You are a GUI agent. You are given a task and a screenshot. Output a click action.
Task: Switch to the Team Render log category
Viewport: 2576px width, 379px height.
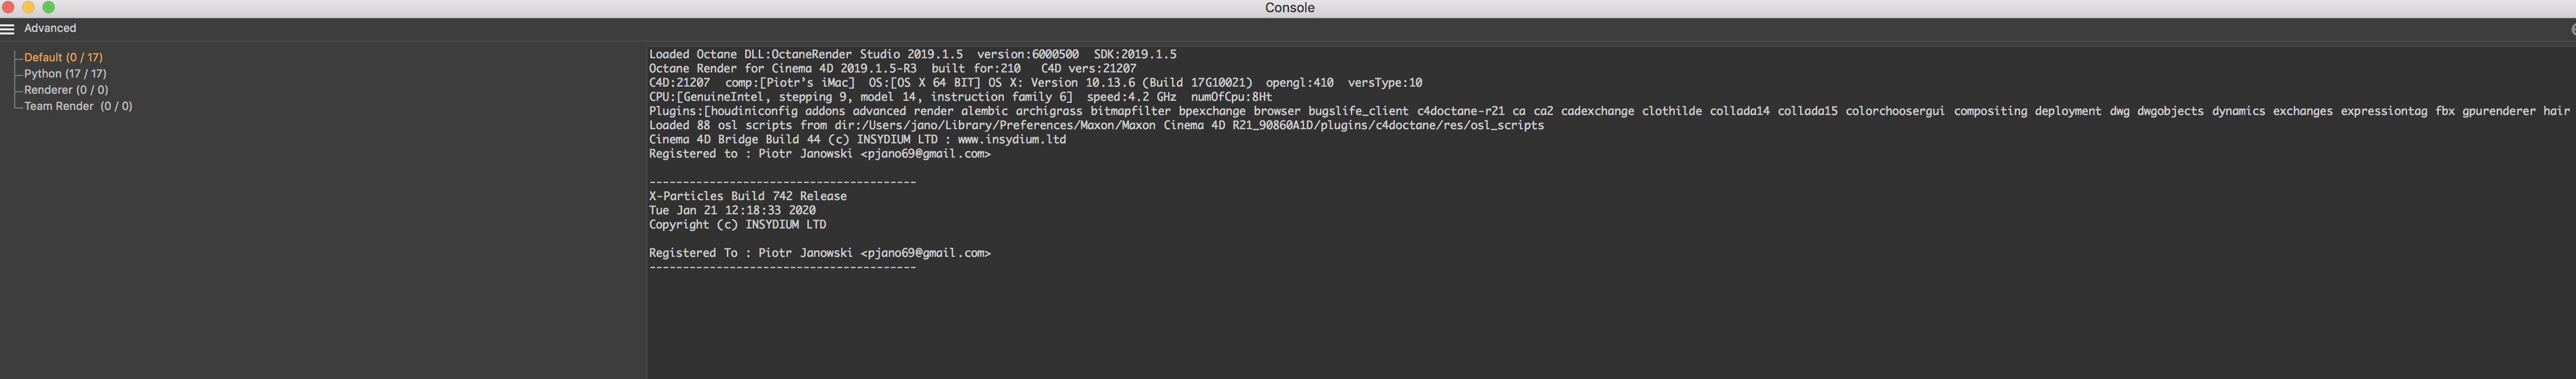pyautogui.click(x=78, y=106)
